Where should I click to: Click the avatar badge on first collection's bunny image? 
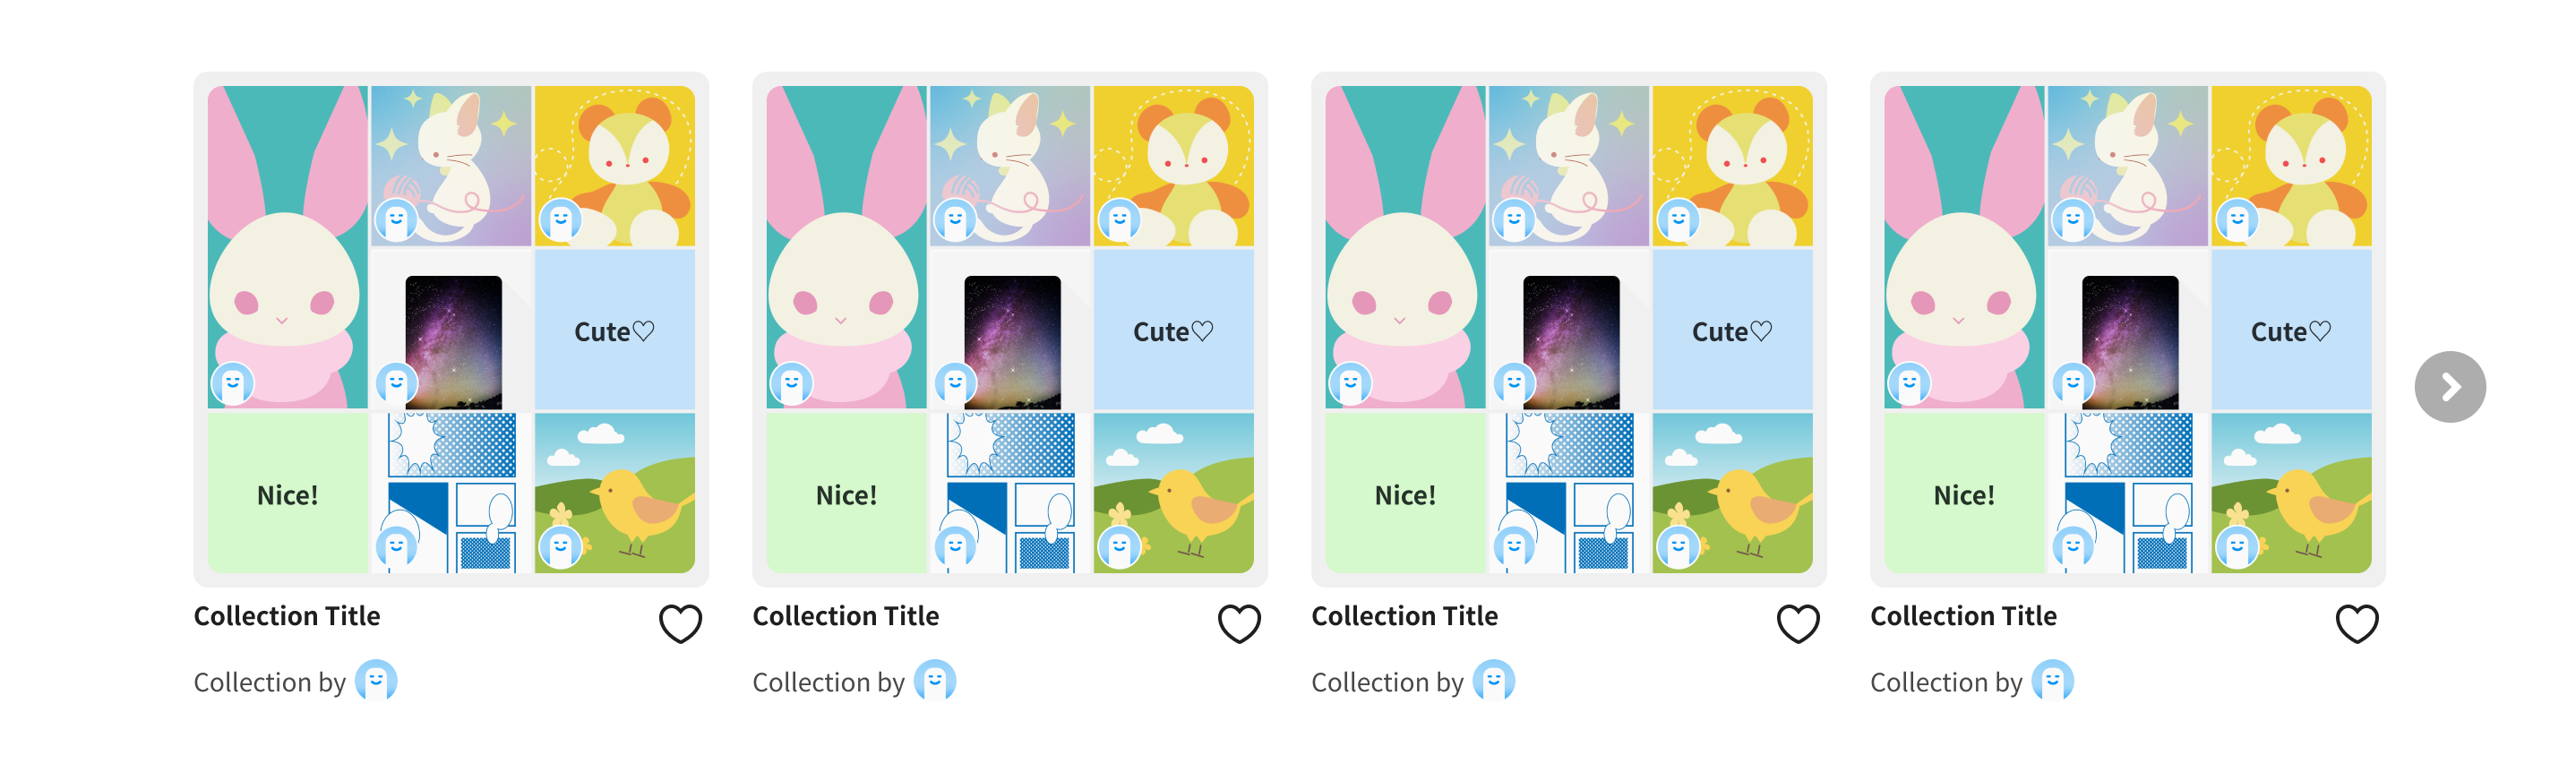[x=233, y=384]
